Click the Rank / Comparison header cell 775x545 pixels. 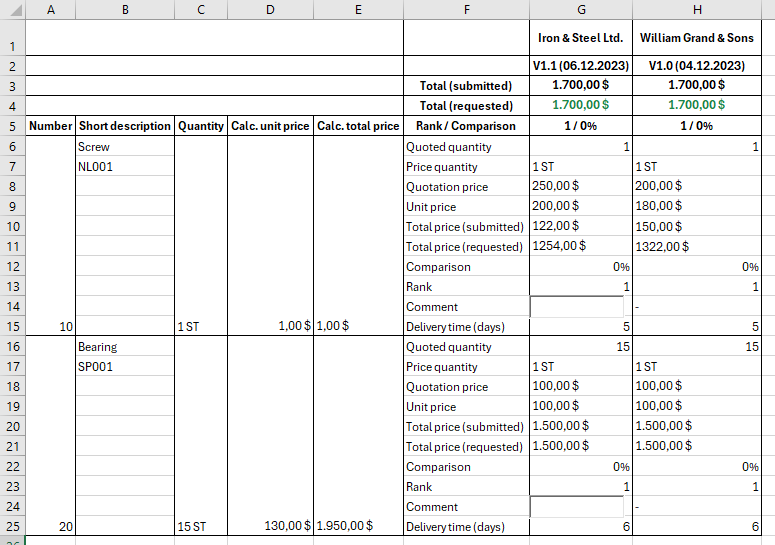click(x=466, y=126)
